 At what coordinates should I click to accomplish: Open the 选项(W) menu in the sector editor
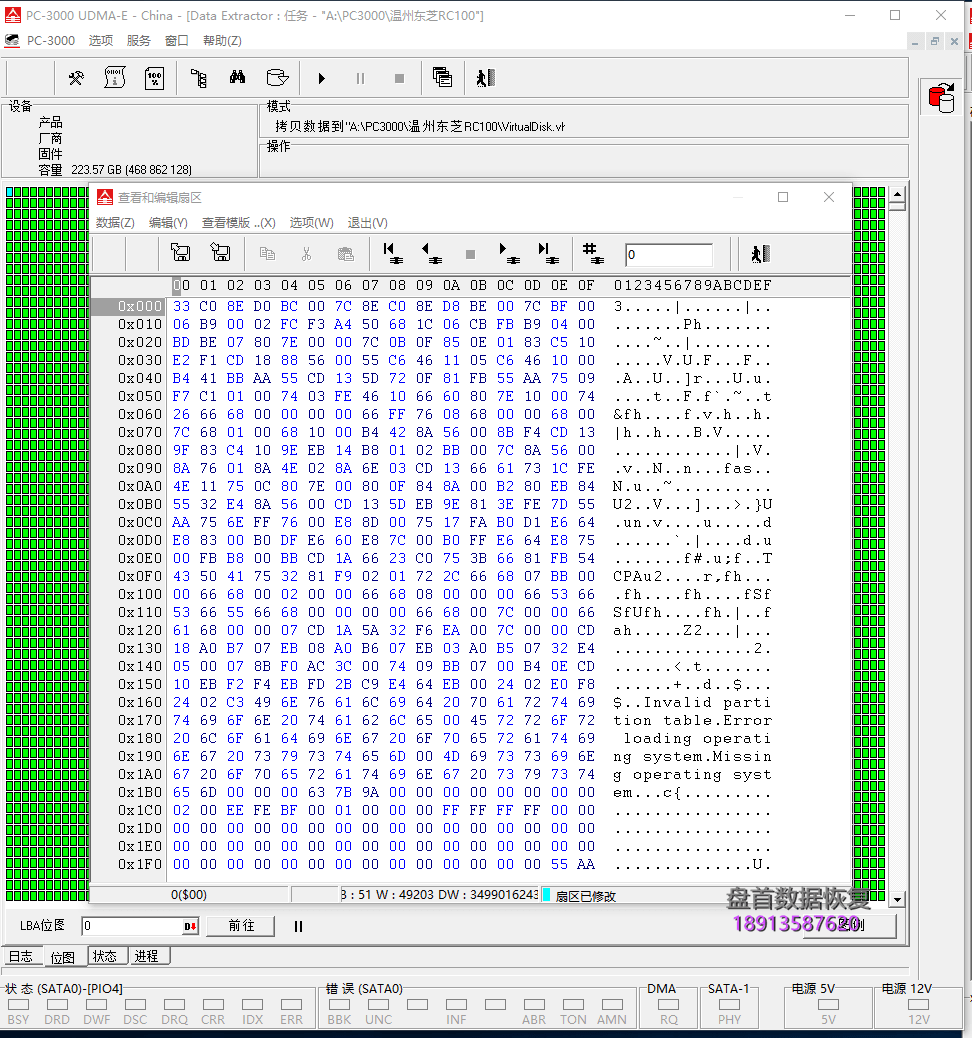tap(311, 223)
